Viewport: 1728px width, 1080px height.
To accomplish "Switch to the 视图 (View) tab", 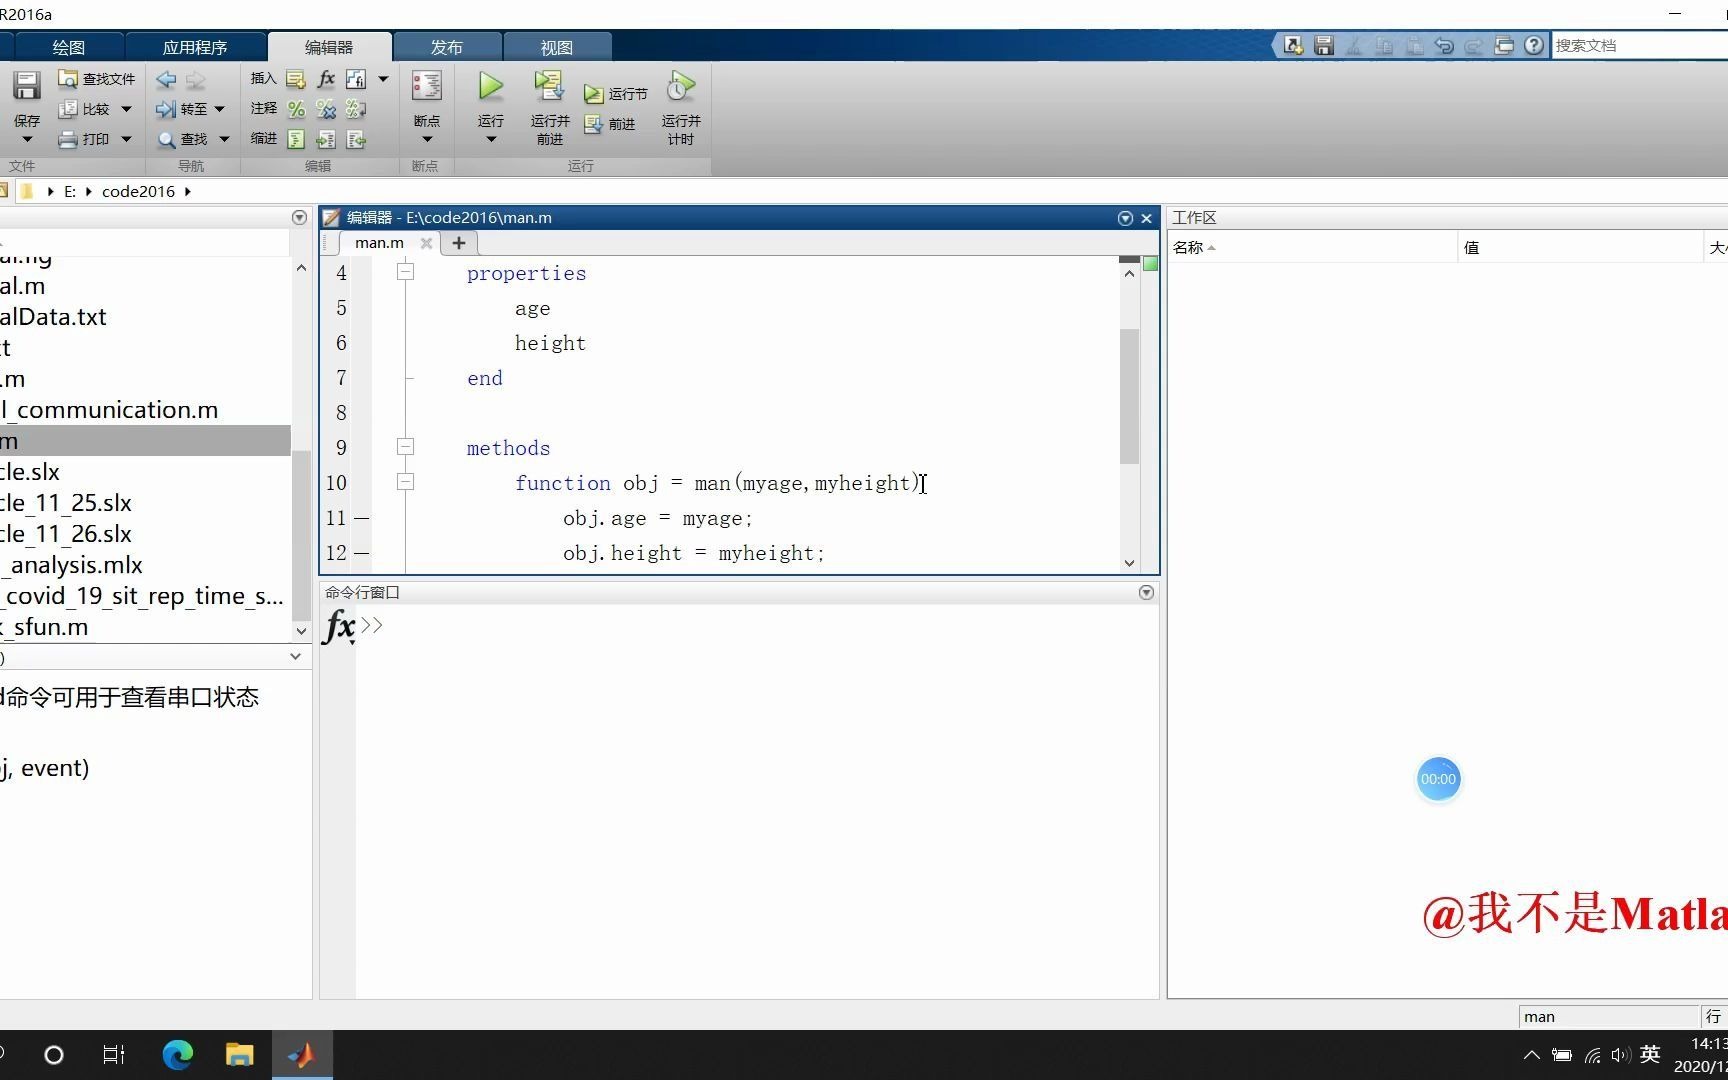I will [557, 47].
